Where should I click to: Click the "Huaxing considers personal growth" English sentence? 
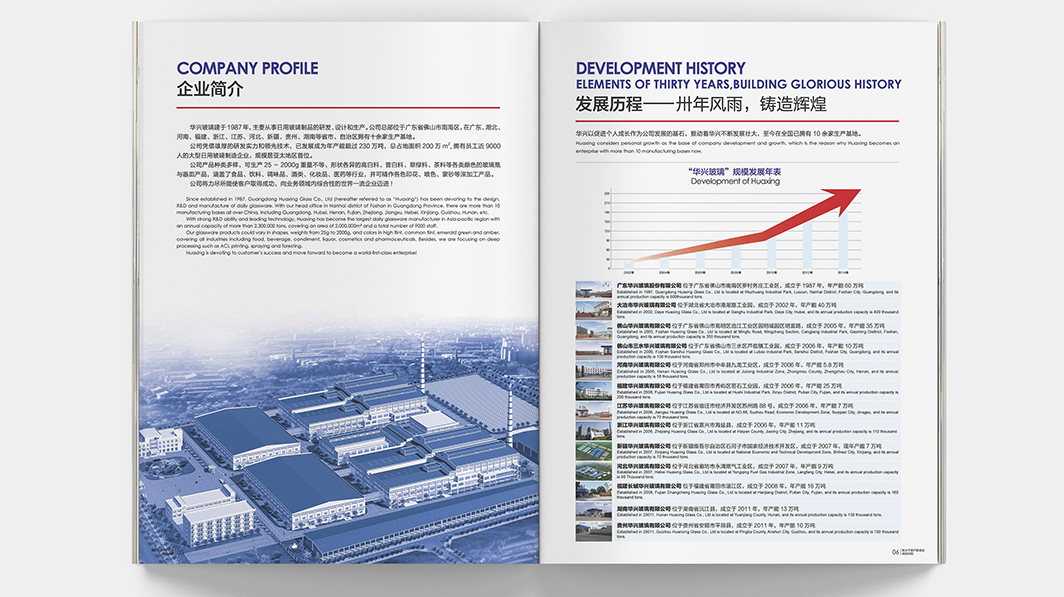738,147
